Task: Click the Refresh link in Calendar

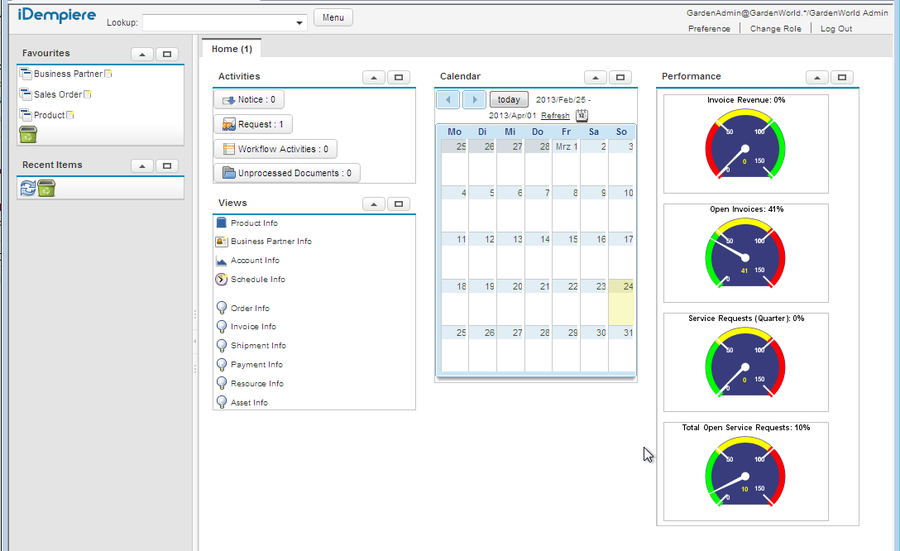Action: tap(555, 116)
